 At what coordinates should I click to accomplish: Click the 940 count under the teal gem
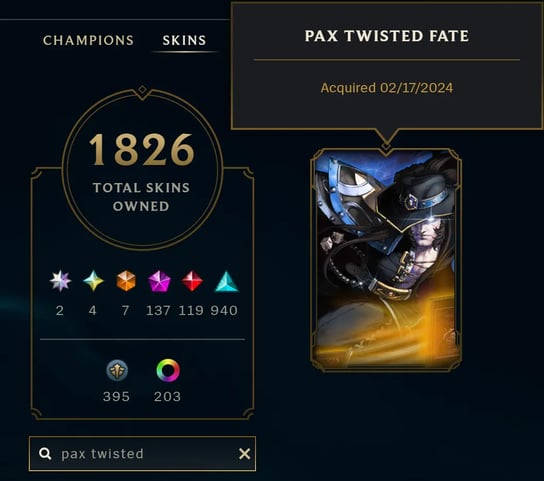coord(224,310)
